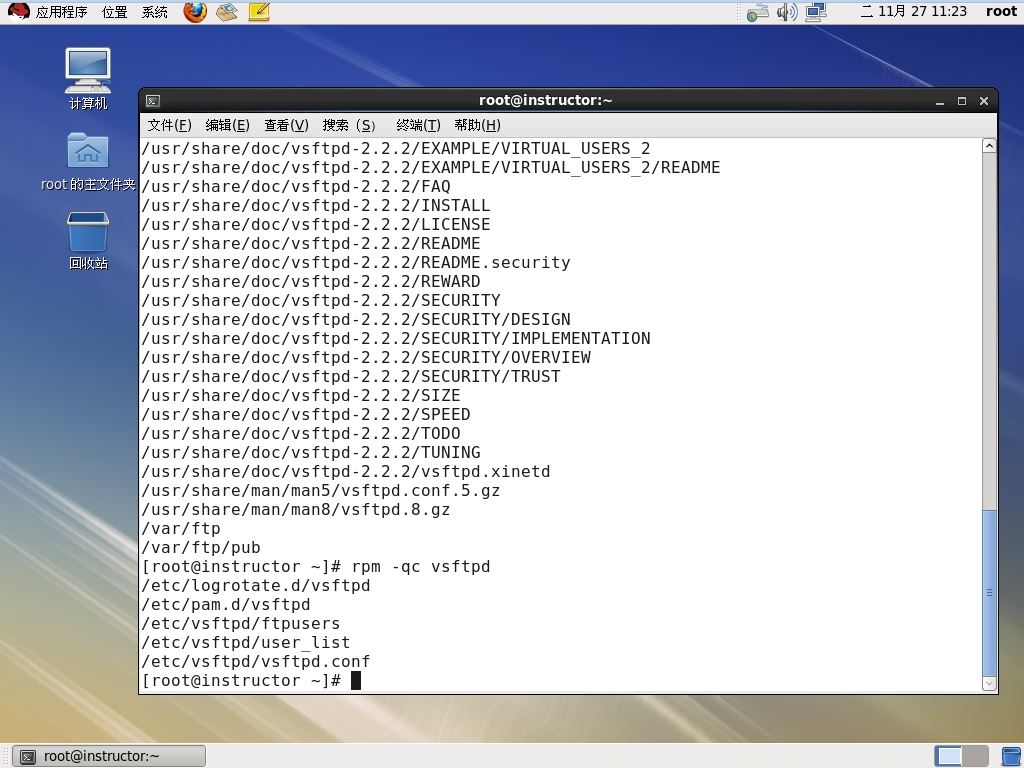Viewport: 1024px width, 768px height.
Task: Open the 文件(F) menu in terminal
Action: coord(169,125)
